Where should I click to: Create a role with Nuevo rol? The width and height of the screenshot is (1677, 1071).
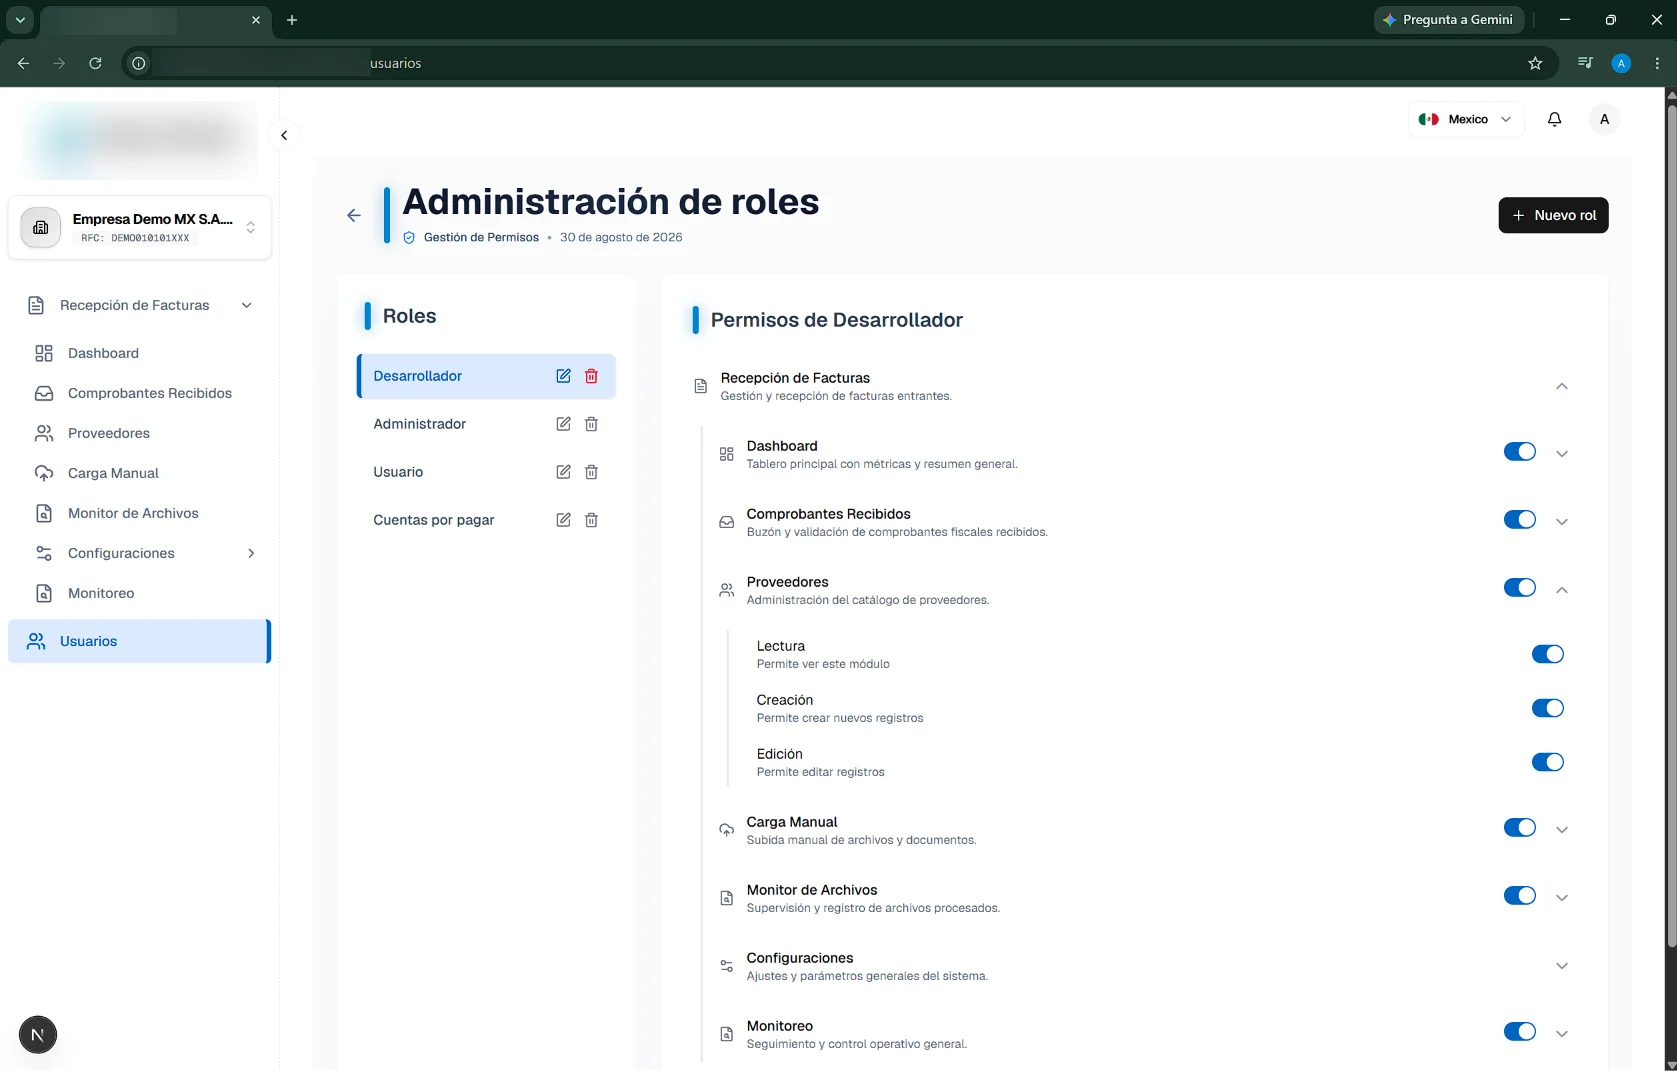click(1553, 215)
